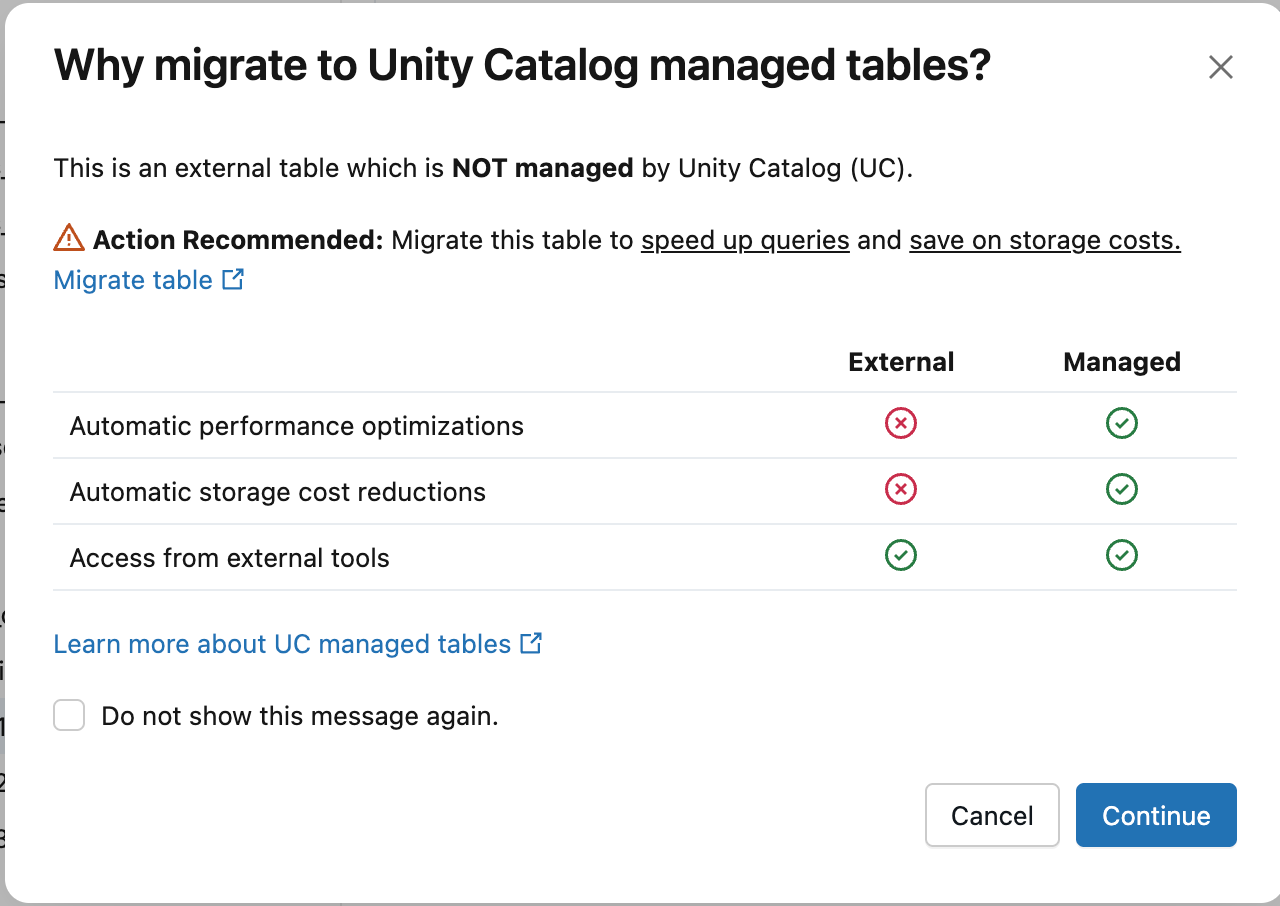Click green check for Managed storage cost reductions

click(1121, 489)
